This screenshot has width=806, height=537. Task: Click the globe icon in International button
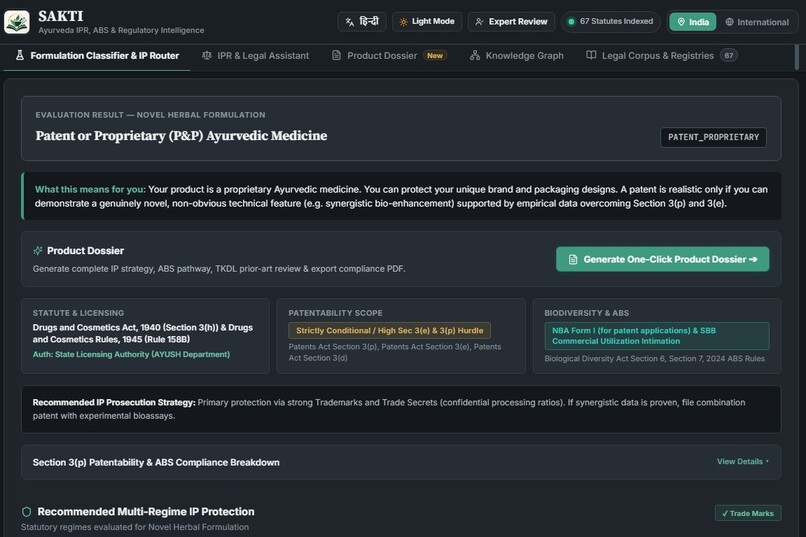pyautogui.click(x=729, y=22)
